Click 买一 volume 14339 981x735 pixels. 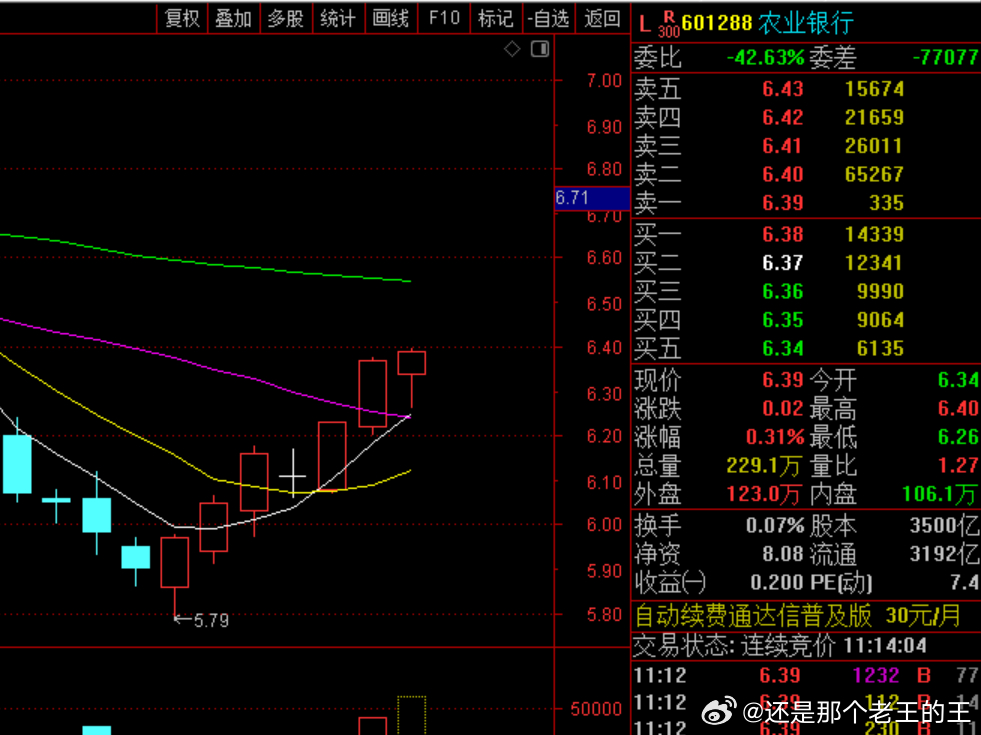click(874, 235)
